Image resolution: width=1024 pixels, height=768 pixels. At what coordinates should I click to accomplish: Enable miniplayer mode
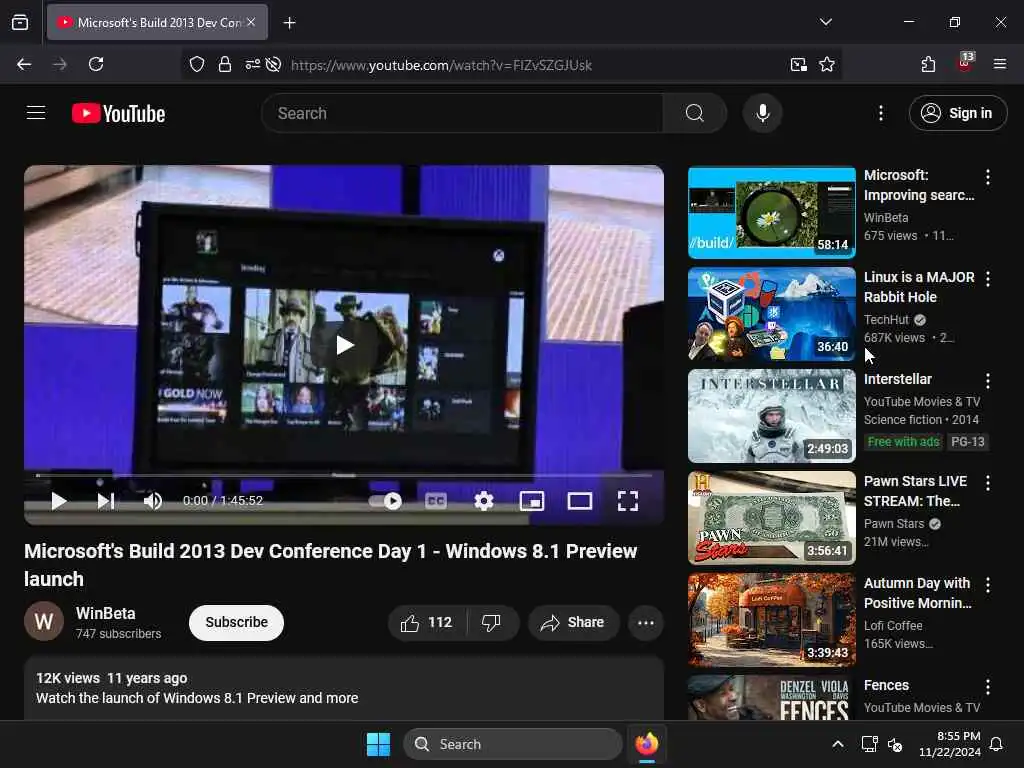532,501
